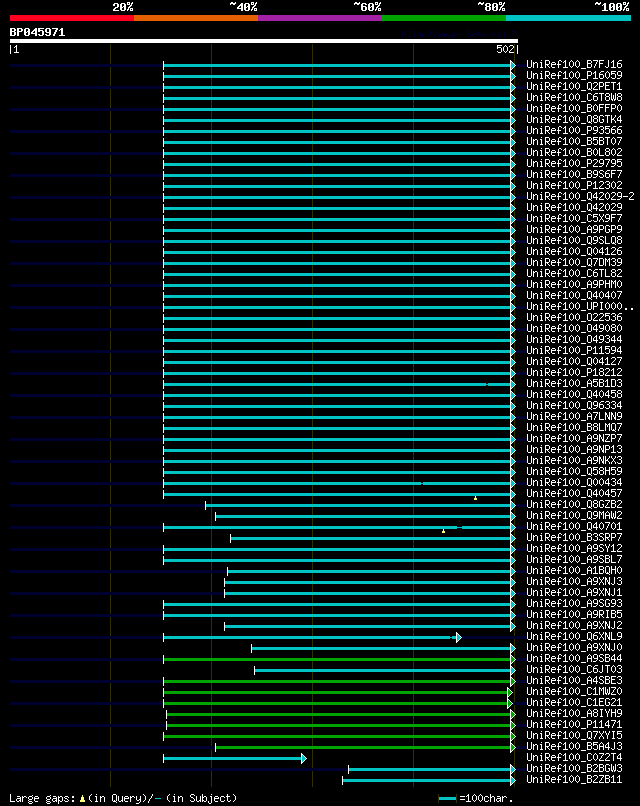Select the UniRef100_Q96334 label
This screenshot has height=806, width=640.
[574, 406]
